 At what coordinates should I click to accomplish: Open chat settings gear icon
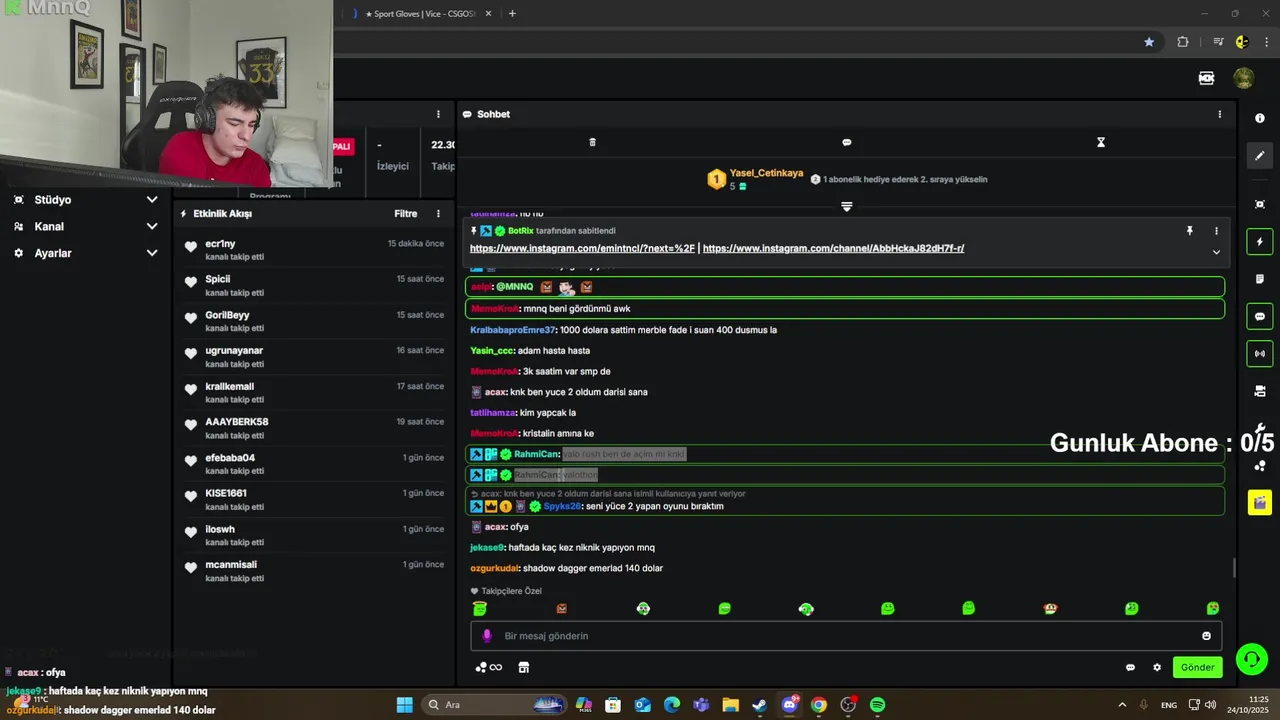[1157, 667]
